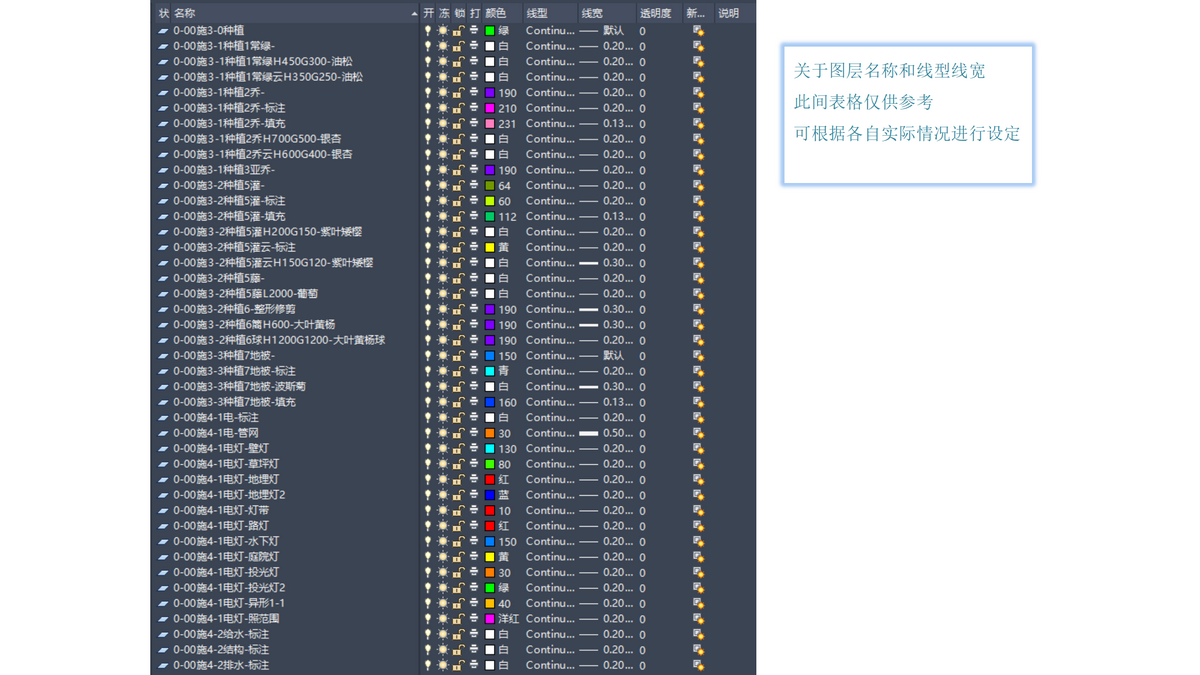Image resolution: width=1200 pixels, height=675 pixels.
Task: Click plot icon for 0-00施3-3种植7地被-填充 layer
Action: [474, 402]
